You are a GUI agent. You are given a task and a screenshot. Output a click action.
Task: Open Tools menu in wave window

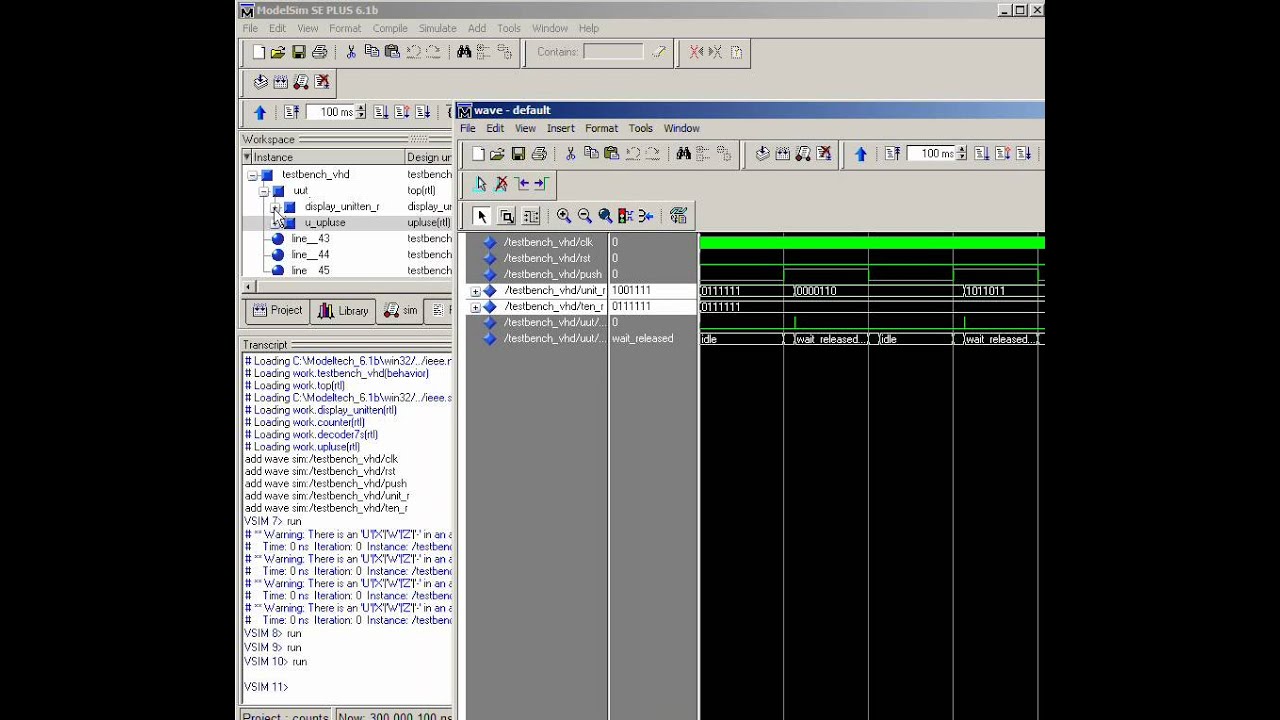pyautogui.click(x=640, y=128)
